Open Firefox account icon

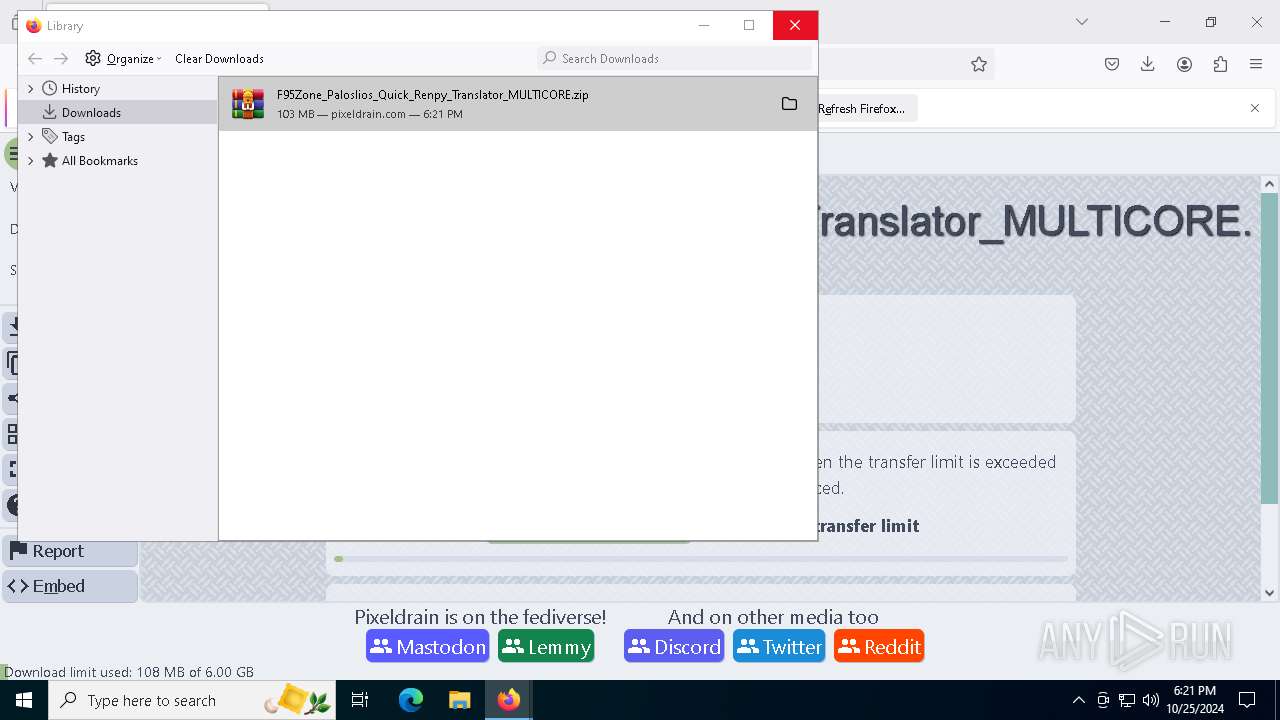1184,64
